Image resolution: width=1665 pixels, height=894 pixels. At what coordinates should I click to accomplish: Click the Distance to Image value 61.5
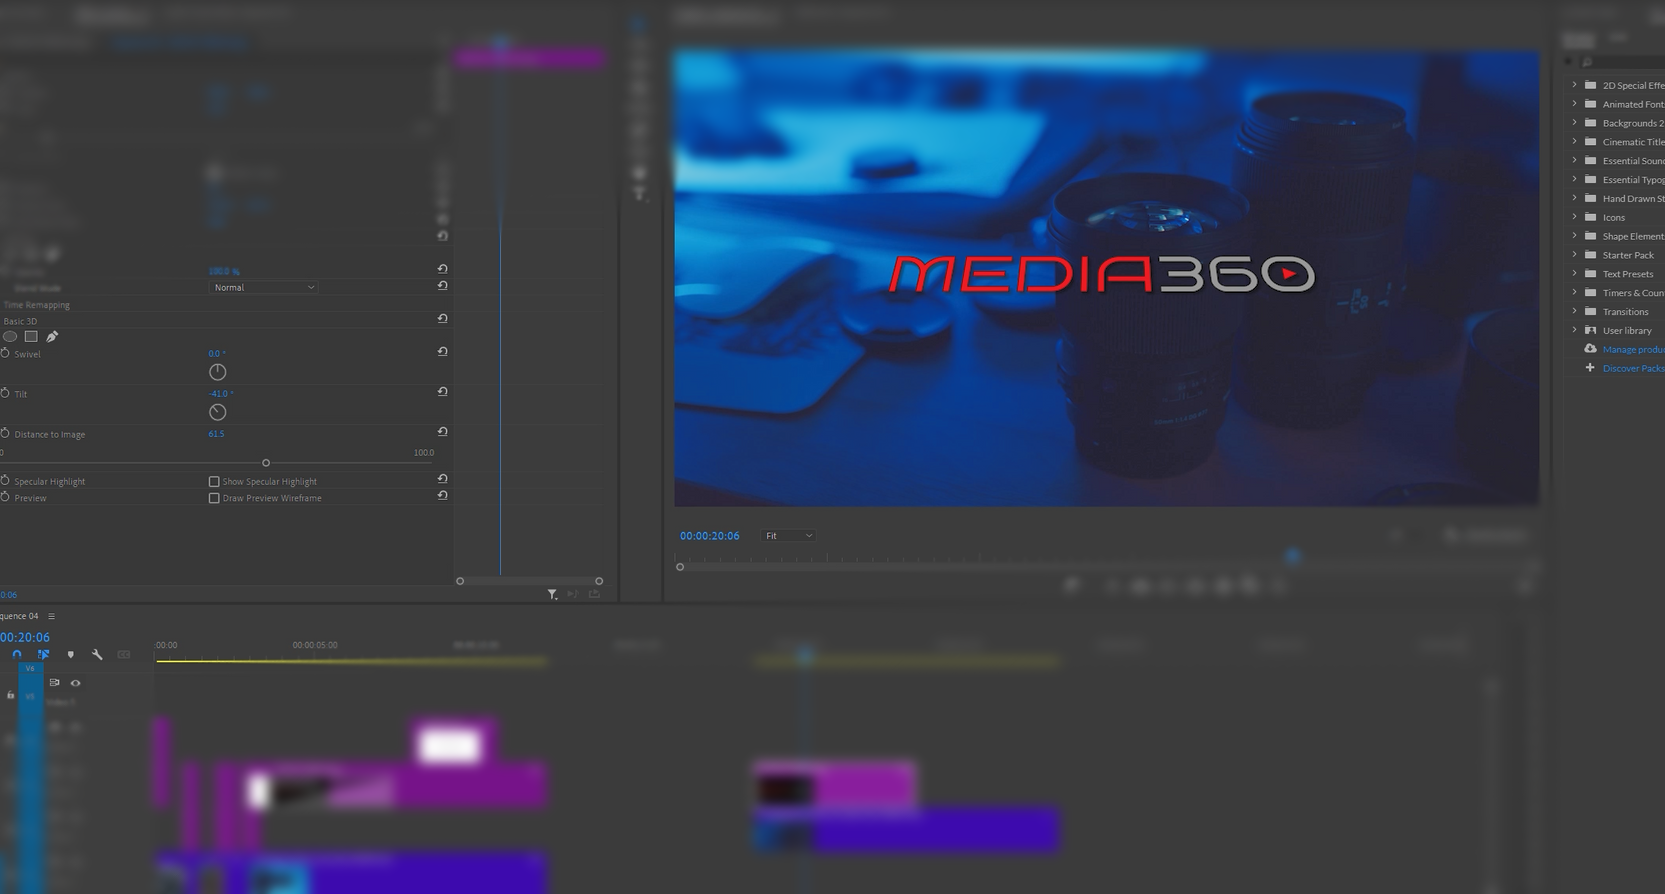click(x=216, y=434)
